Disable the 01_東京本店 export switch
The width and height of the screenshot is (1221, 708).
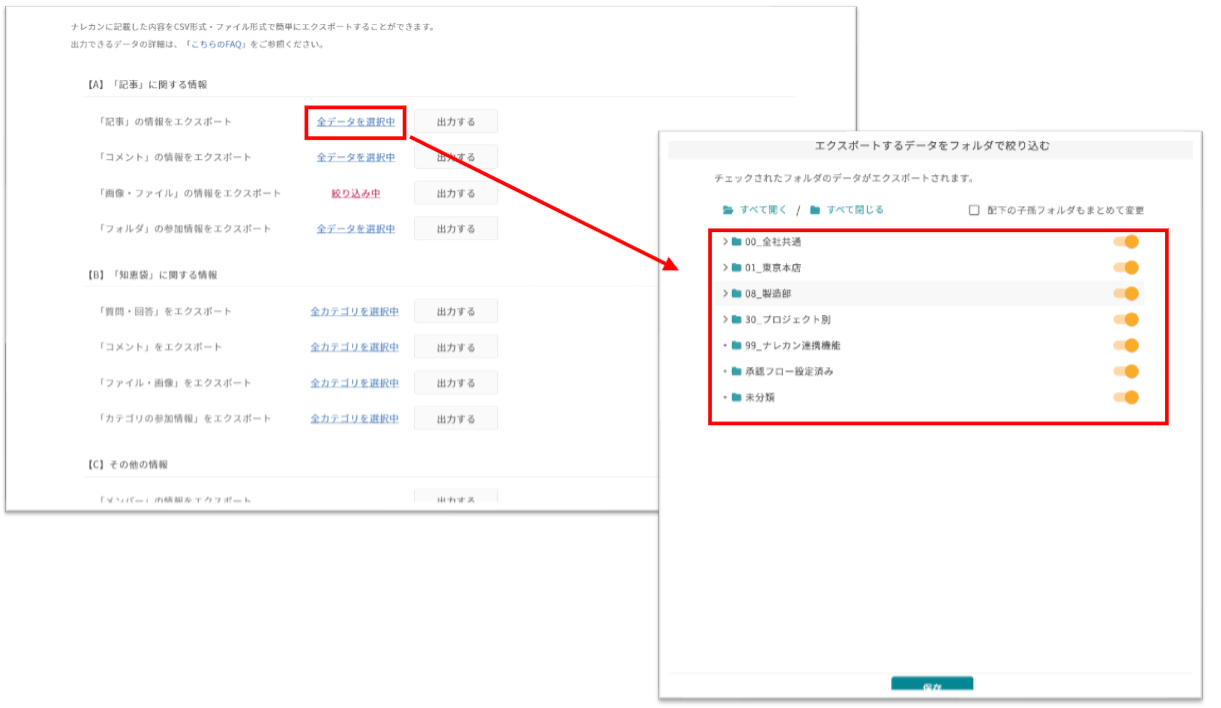coord(1126,268)
